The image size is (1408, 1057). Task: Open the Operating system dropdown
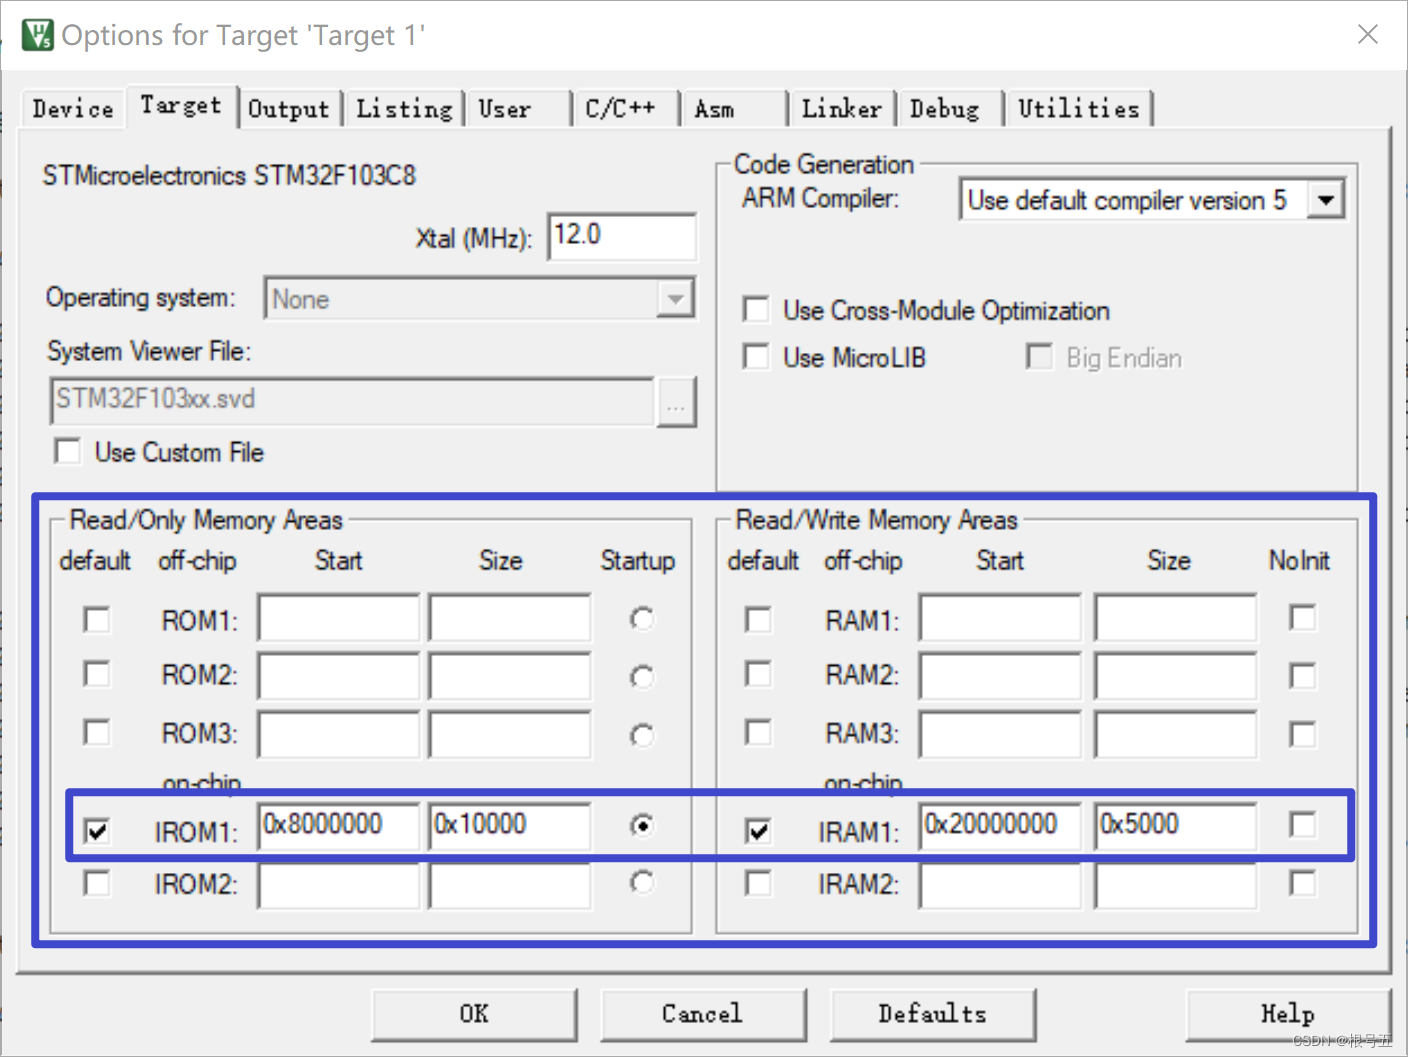[x=676, y=298]
